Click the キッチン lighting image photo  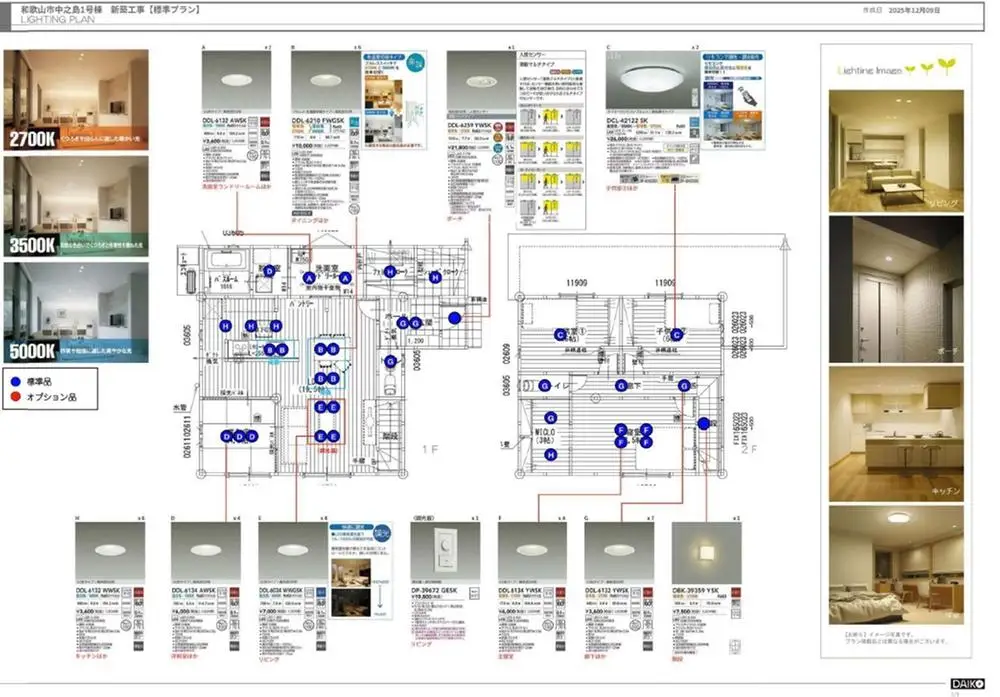click(896, 432)
